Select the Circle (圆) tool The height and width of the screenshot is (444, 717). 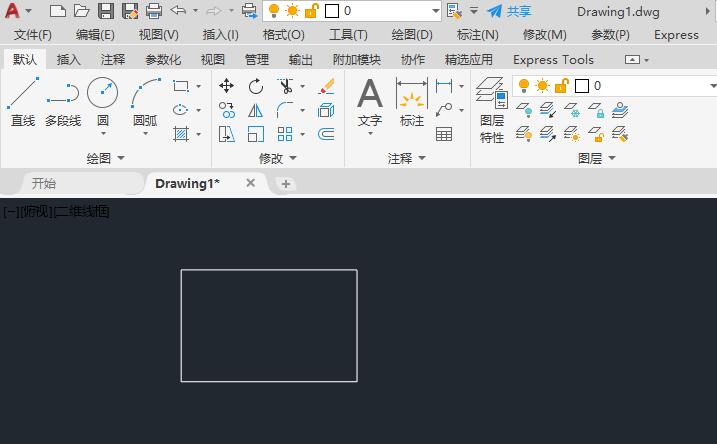[102, 100]
